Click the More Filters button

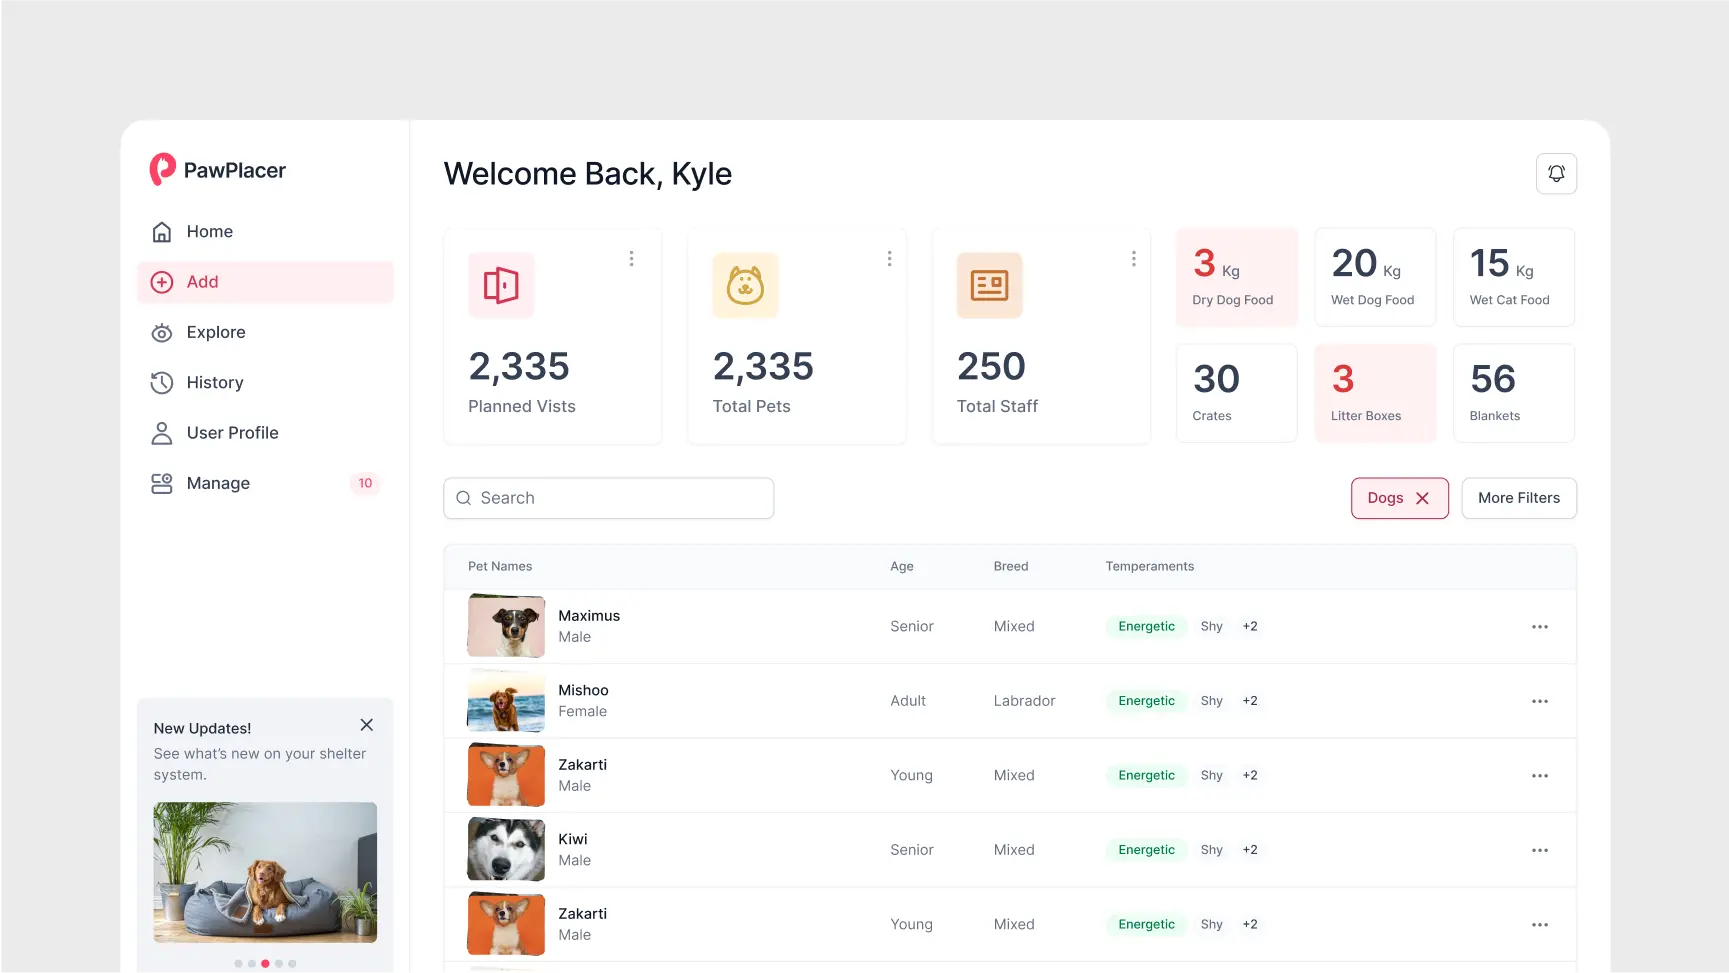(1518, 497)
